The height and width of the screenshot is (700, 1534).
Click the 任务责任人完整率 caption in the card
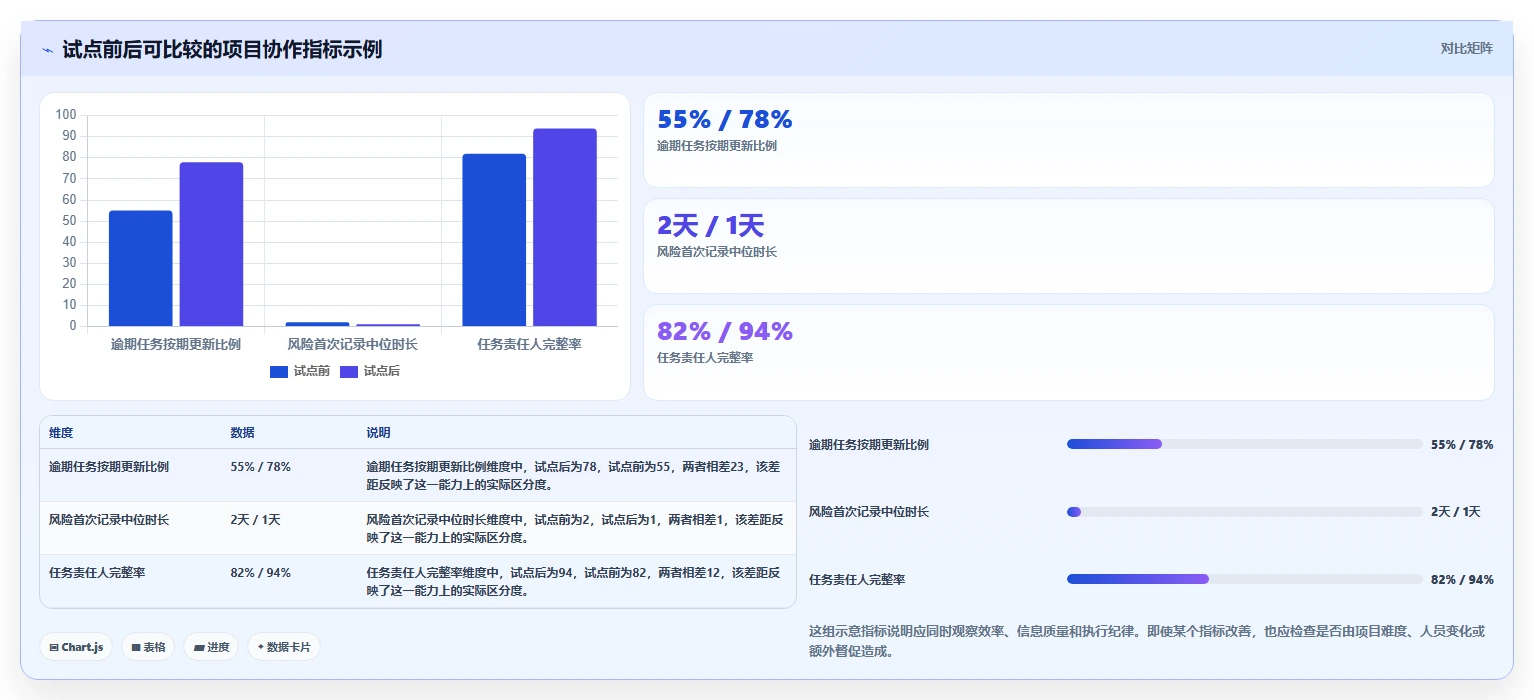click(705, 358)
